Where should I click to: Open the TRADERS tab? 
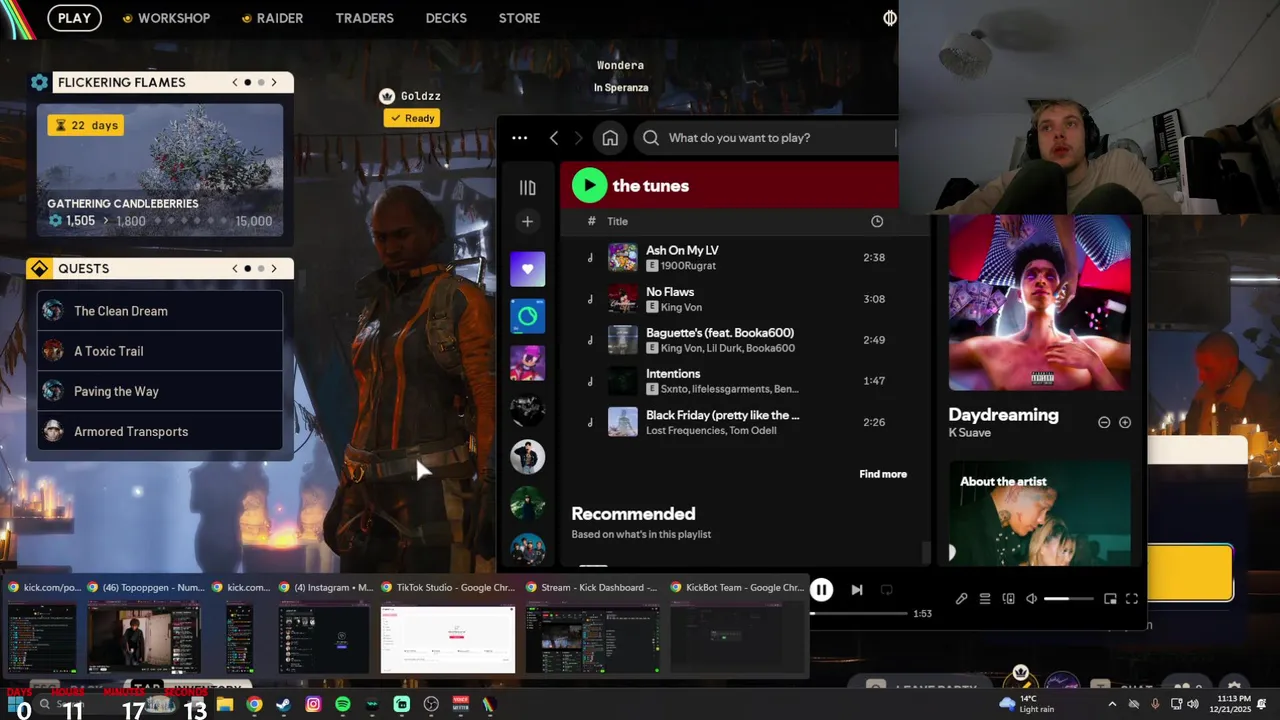click(364, 18)
